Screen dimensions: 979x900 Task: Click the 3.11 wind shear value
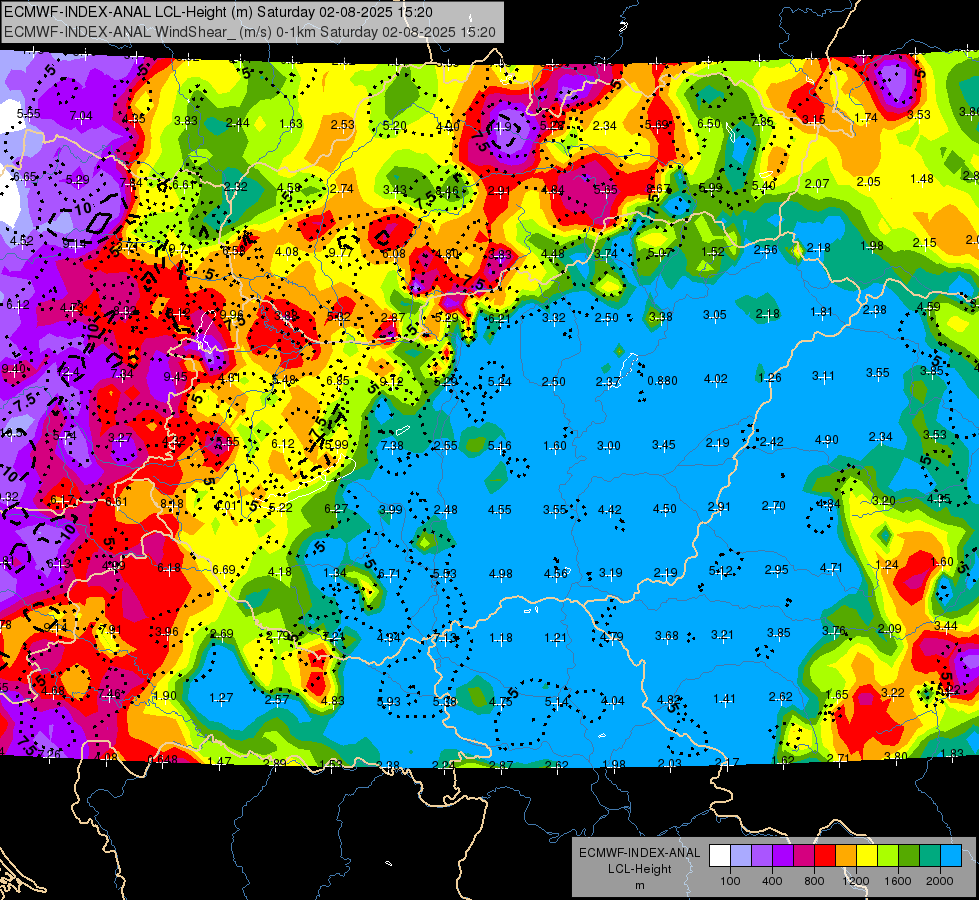click(823, 375)
